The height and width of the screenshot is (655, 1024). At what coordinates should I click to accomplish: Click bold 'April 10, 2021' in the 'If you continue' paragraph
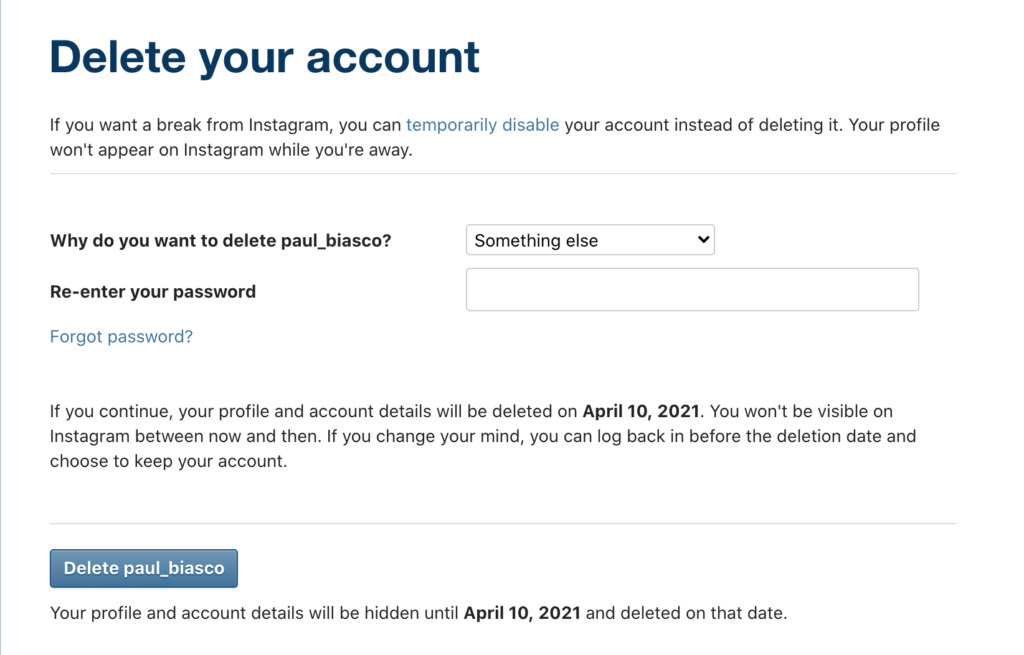tap(641, 411)
